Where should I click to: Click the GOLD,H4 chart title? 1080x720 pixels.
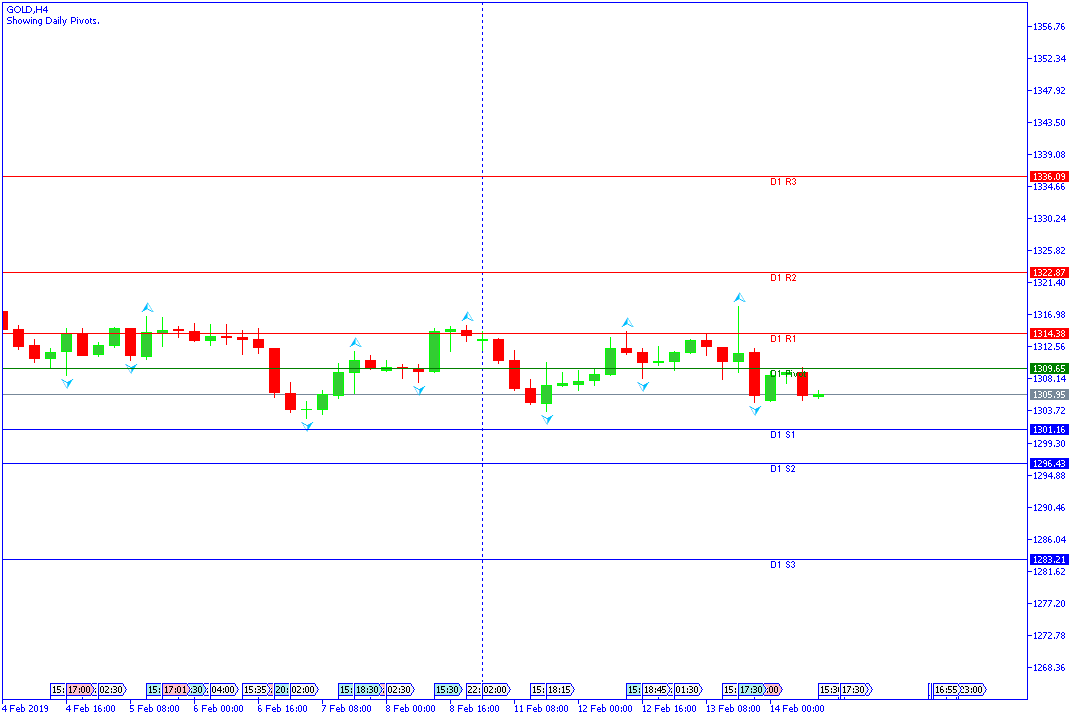pos(27,9)
